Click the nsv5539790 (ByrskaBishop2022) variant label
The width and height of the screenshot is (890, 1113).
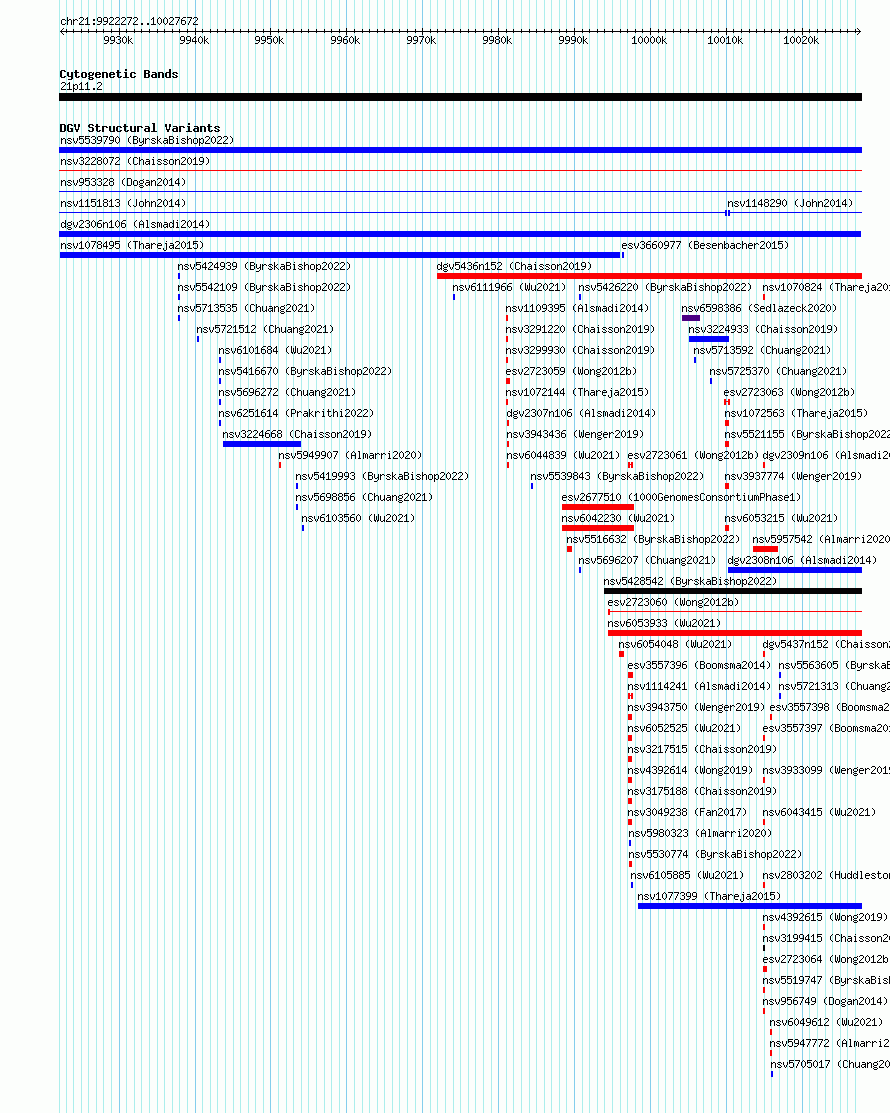point(147,141)
